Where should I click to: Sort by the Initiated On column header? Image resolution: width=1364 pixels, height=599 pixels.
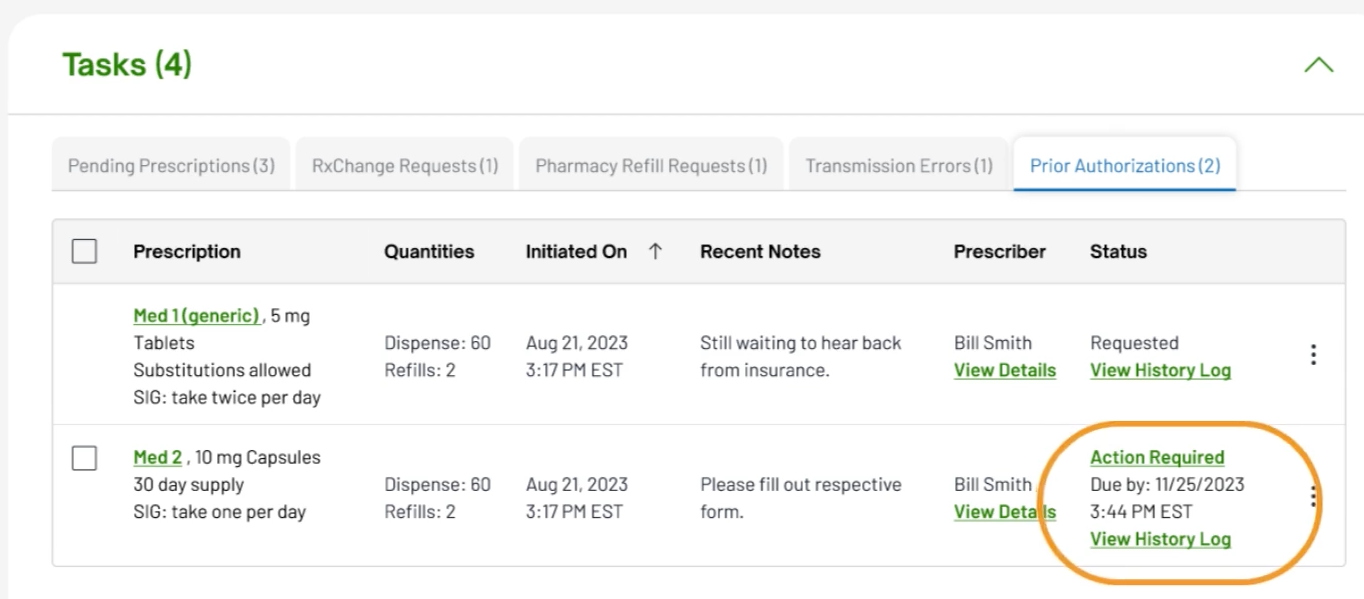(x=576, y=252)
